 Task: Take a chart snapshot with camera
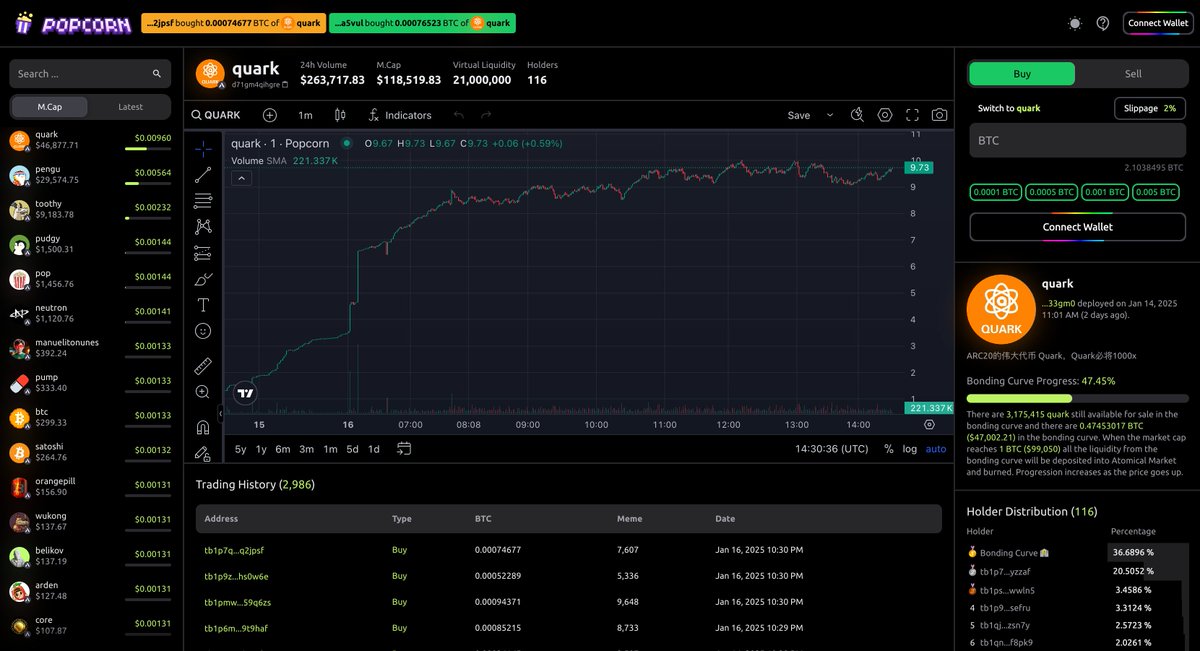pos(939,115)
